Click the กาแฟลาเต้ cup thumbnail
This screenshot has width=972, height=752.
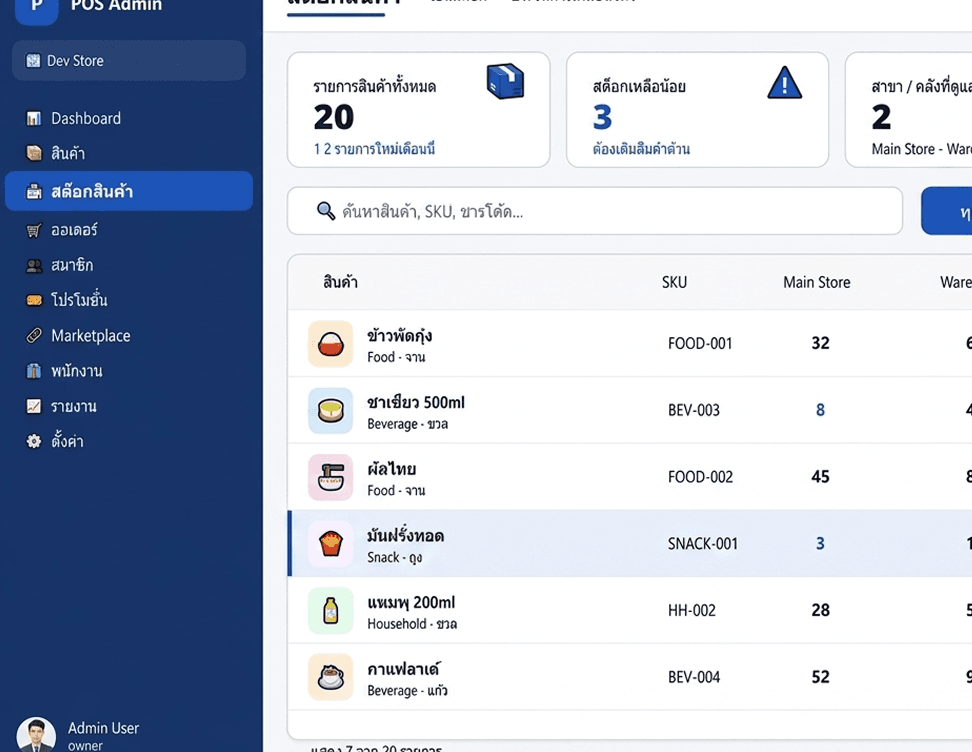click(330, 677)
